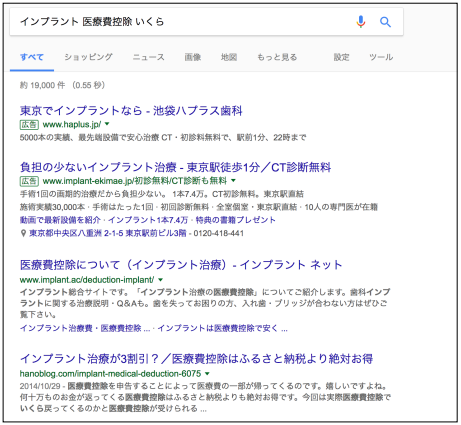Click the hanoblog.com/implant-medical-deduction-6075 URL text
The height and width of the screenshot is (425, 461).
(110, 374)
